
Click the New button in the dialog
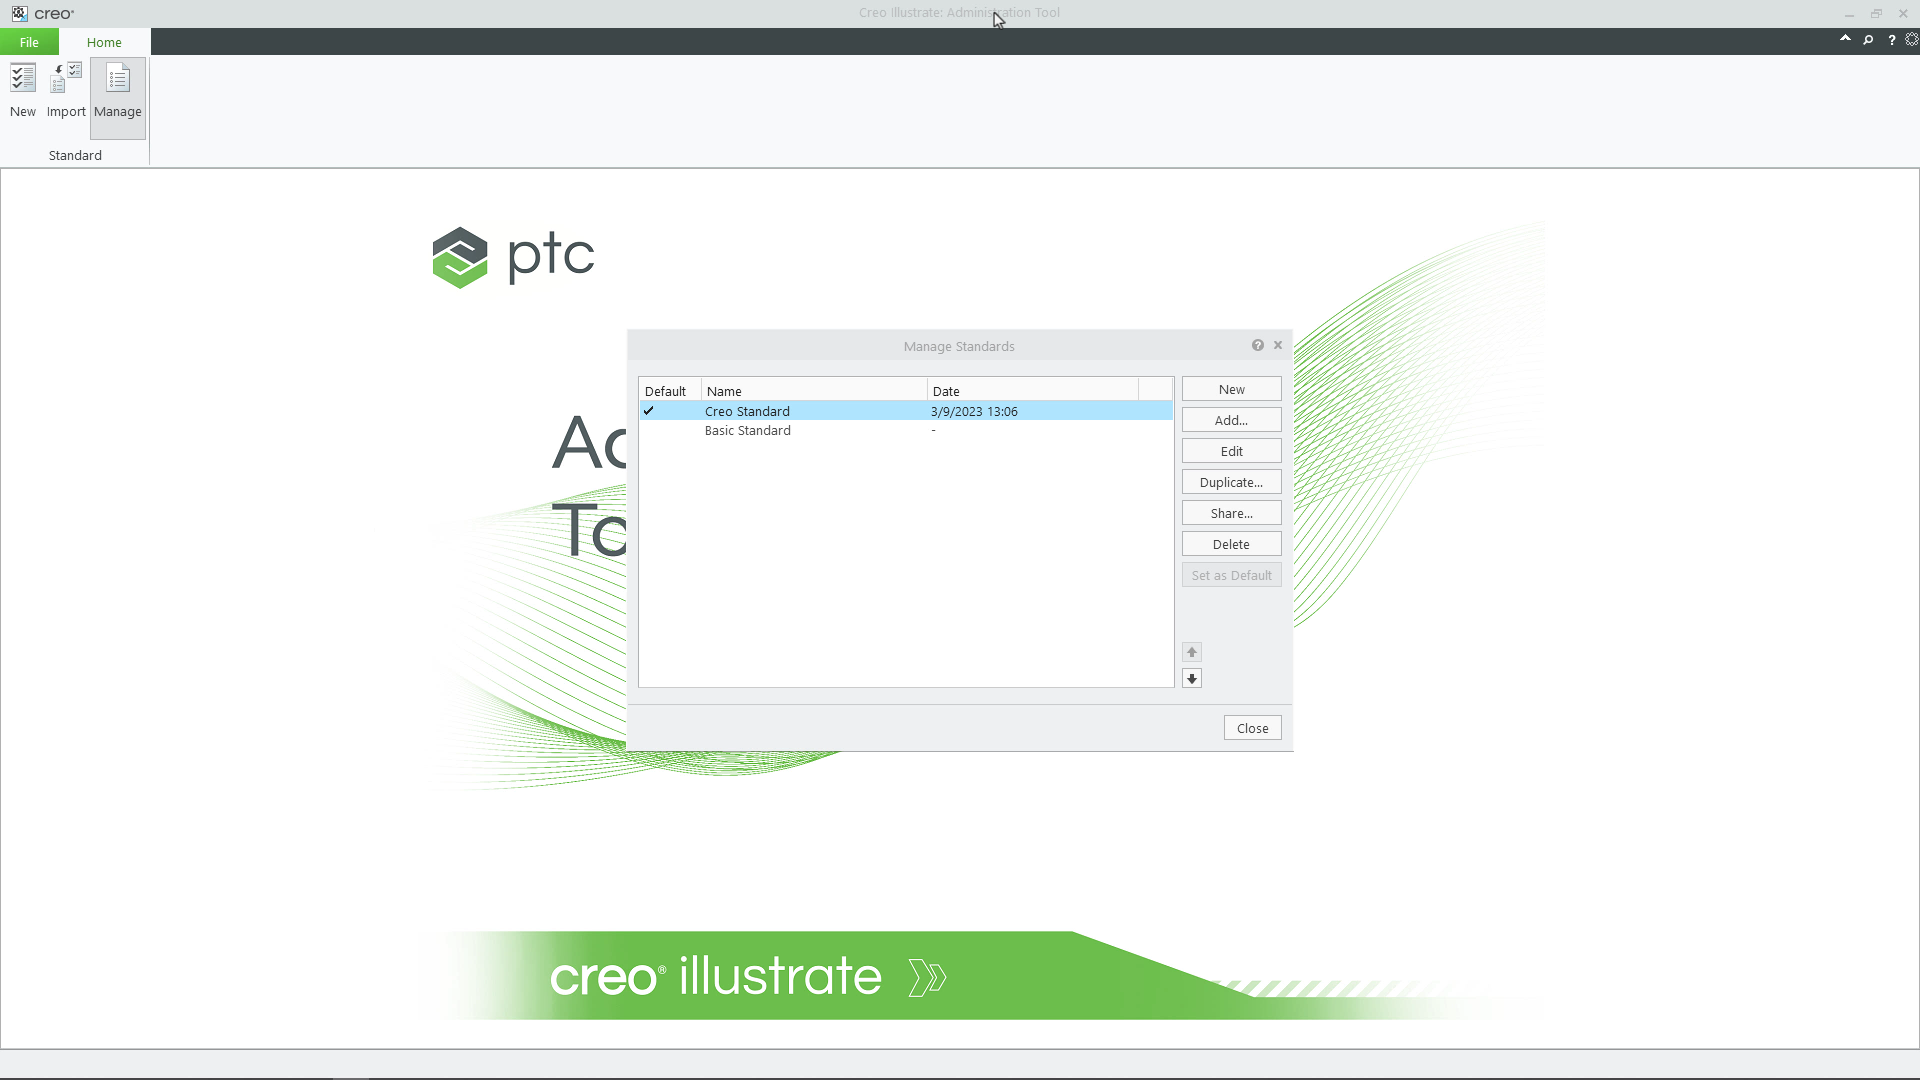coord(1232,389)
